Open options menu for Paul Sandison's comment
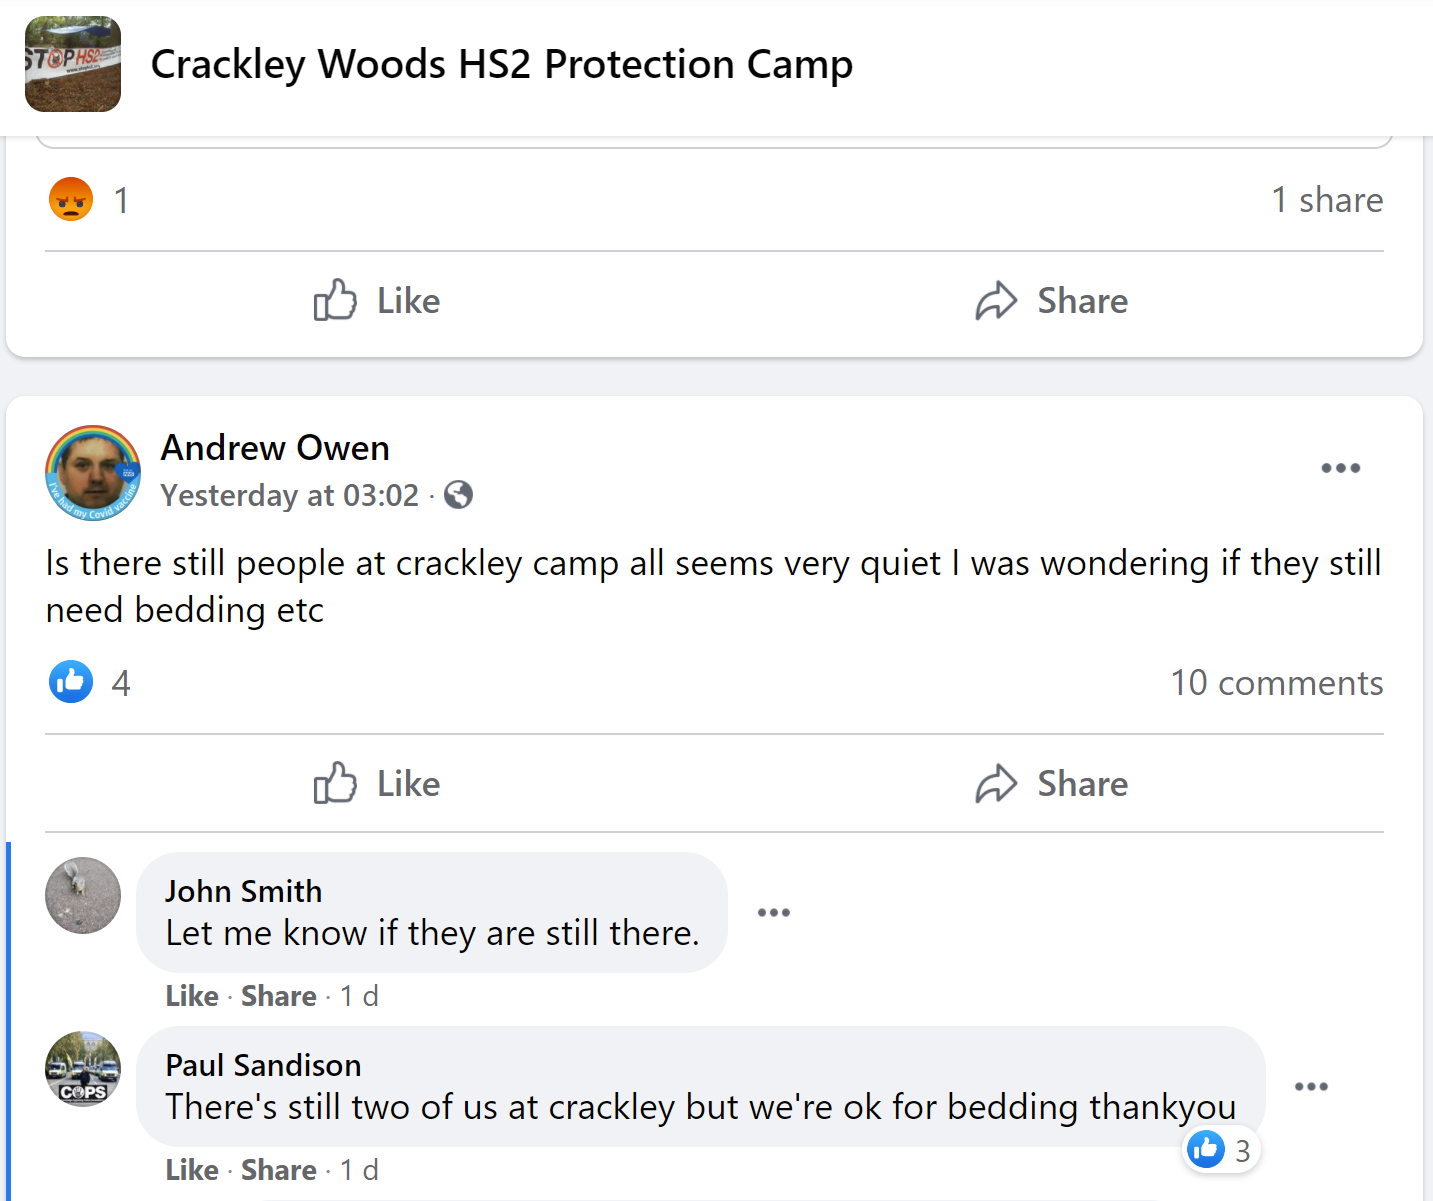 tap(1311, 1086)
